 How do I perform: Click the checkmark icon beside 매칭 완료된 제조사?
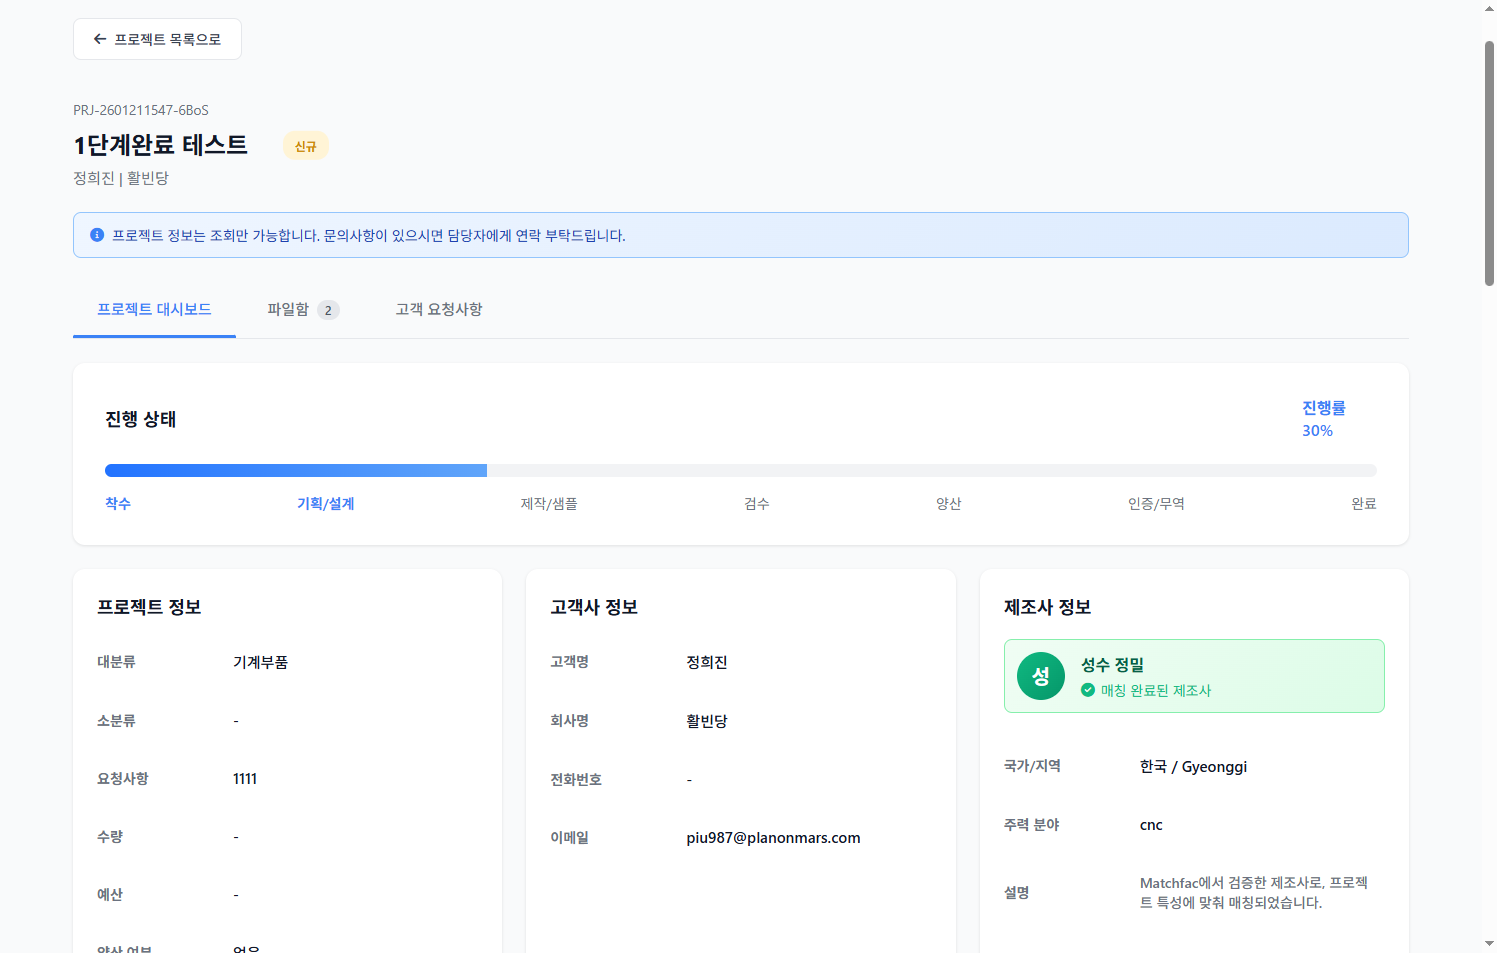click(x=1086, y=689)
